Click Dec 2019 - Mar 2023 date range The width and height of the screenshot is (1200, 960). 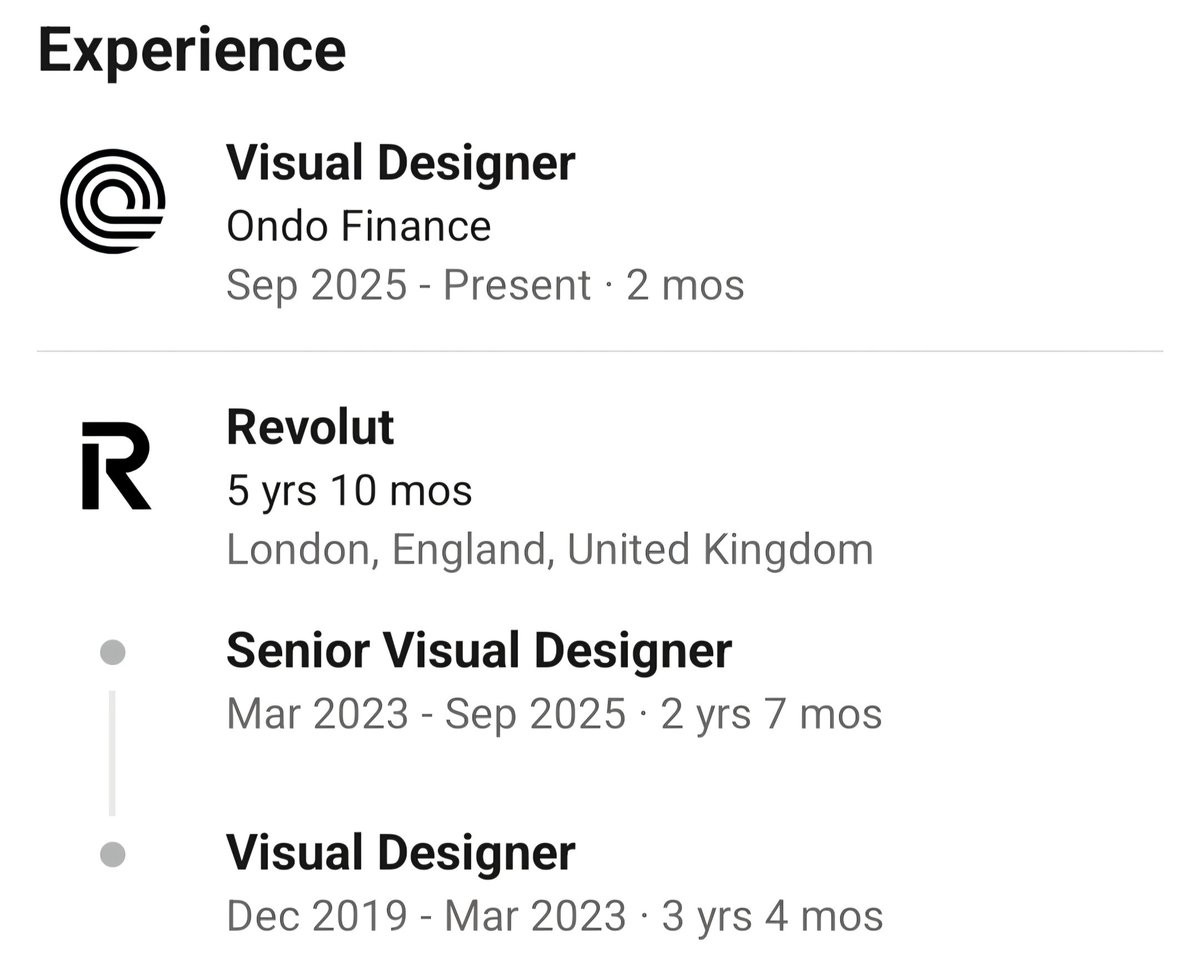pyautogui.click(x=426, y=916)
